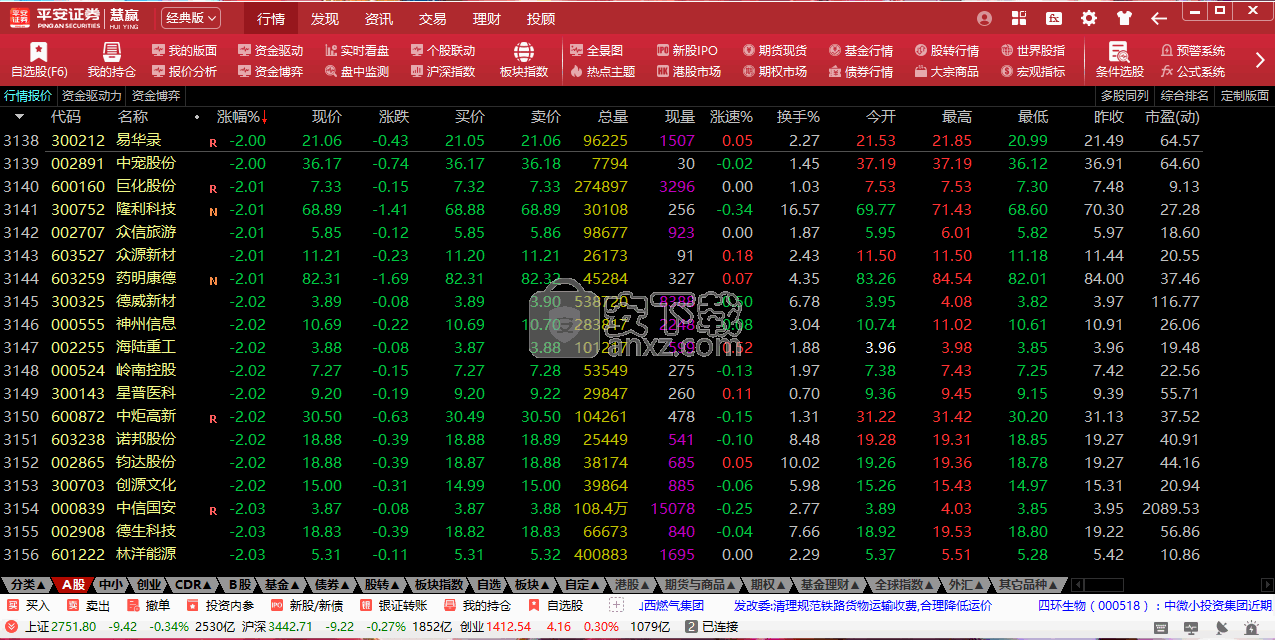Select the 板块指数 bottom tab
The width and height of the screenshot is (1275, 640).
coord(438,584)
